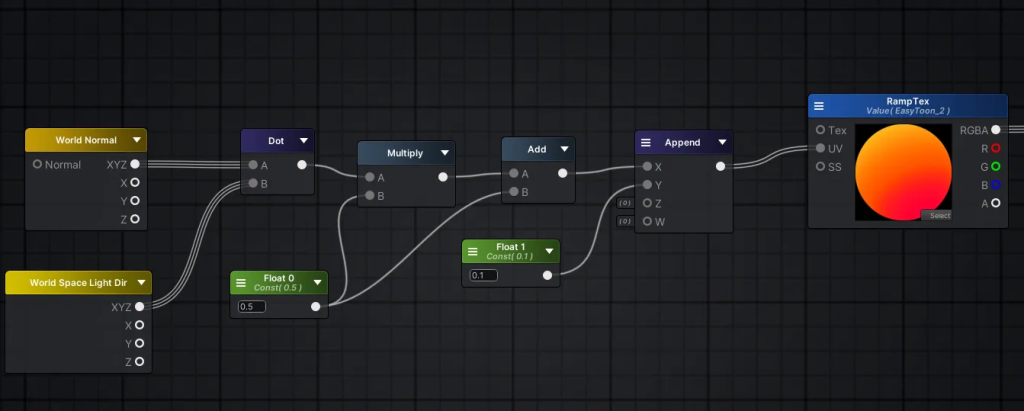
Task: Collapse the Dot node with its arrow
Action: pos(304,141)
